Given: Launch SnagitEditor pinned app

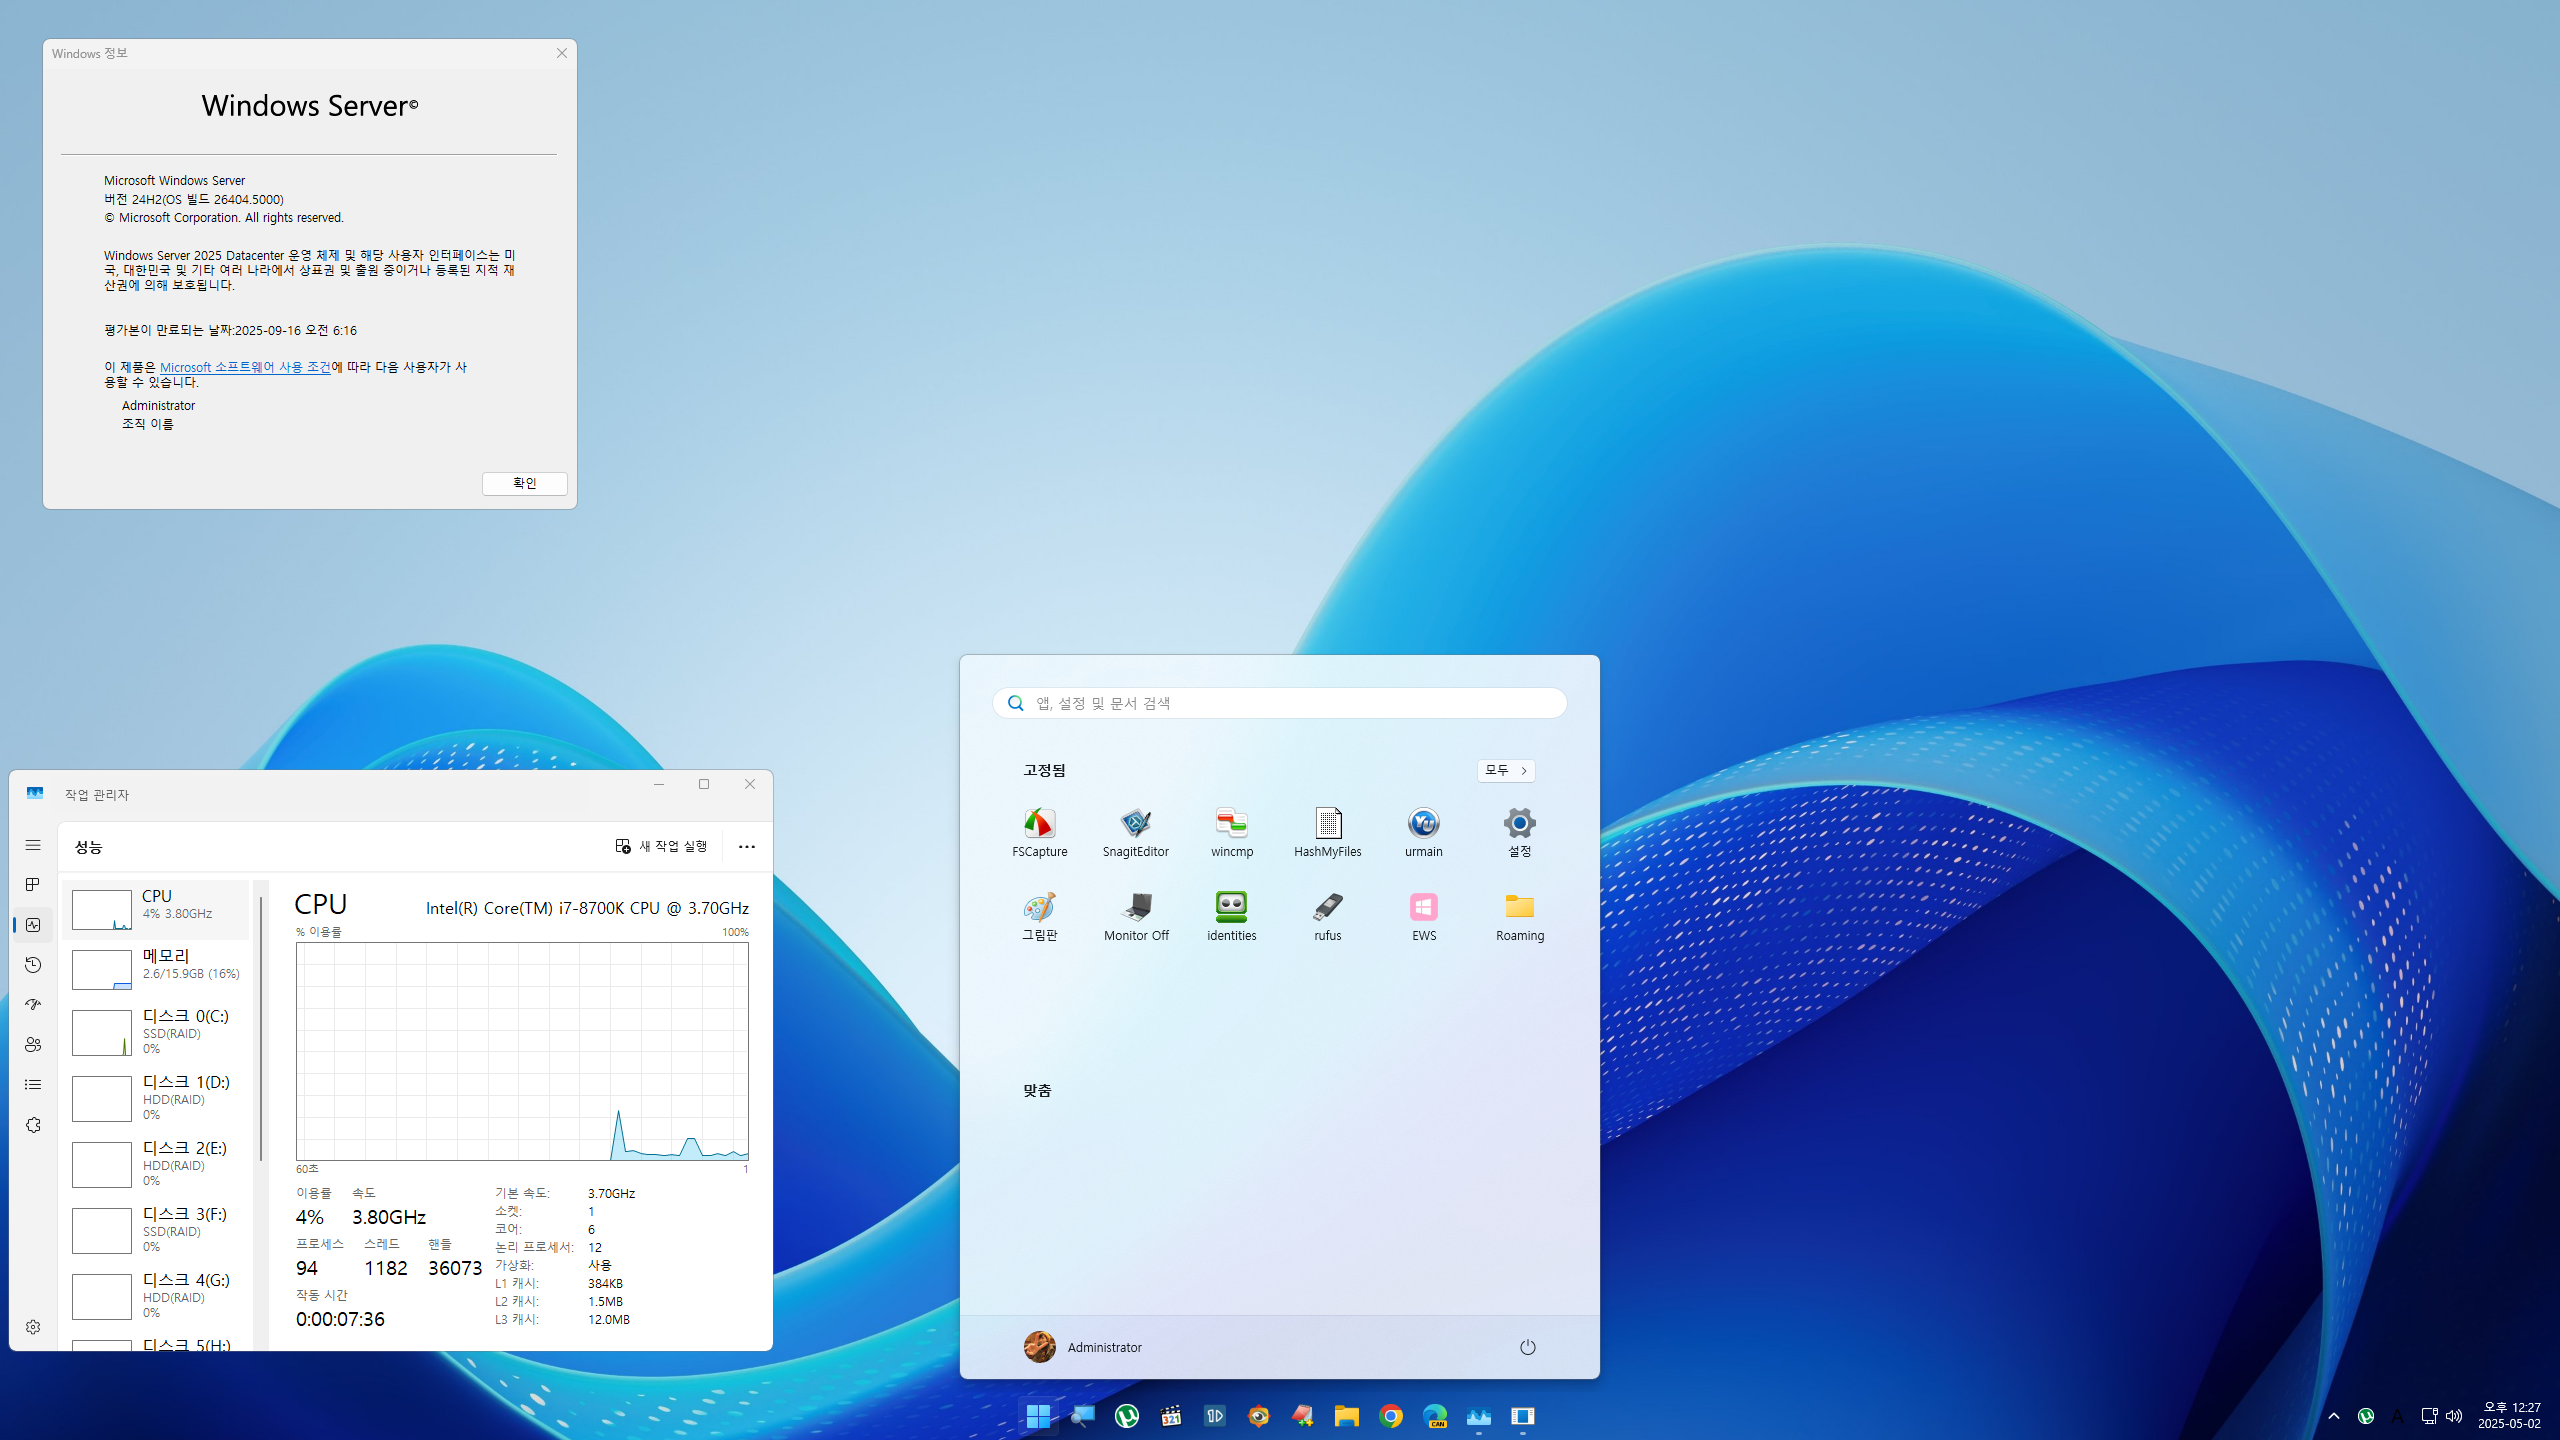Looking at the screenshot, I should click(1135, 832).
